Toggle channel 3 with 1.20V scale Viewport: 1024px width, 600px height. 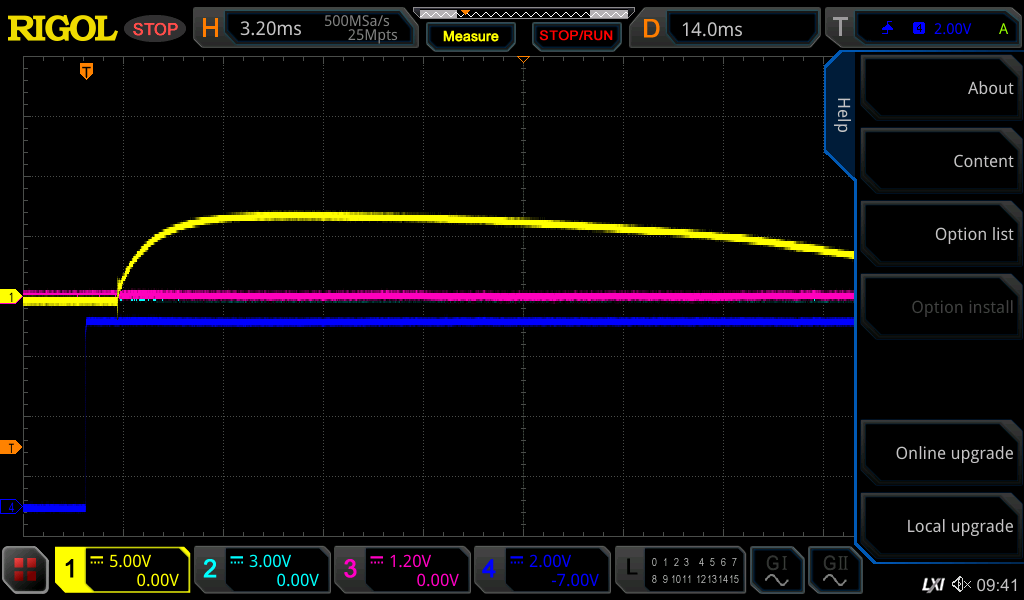[402, 570]
